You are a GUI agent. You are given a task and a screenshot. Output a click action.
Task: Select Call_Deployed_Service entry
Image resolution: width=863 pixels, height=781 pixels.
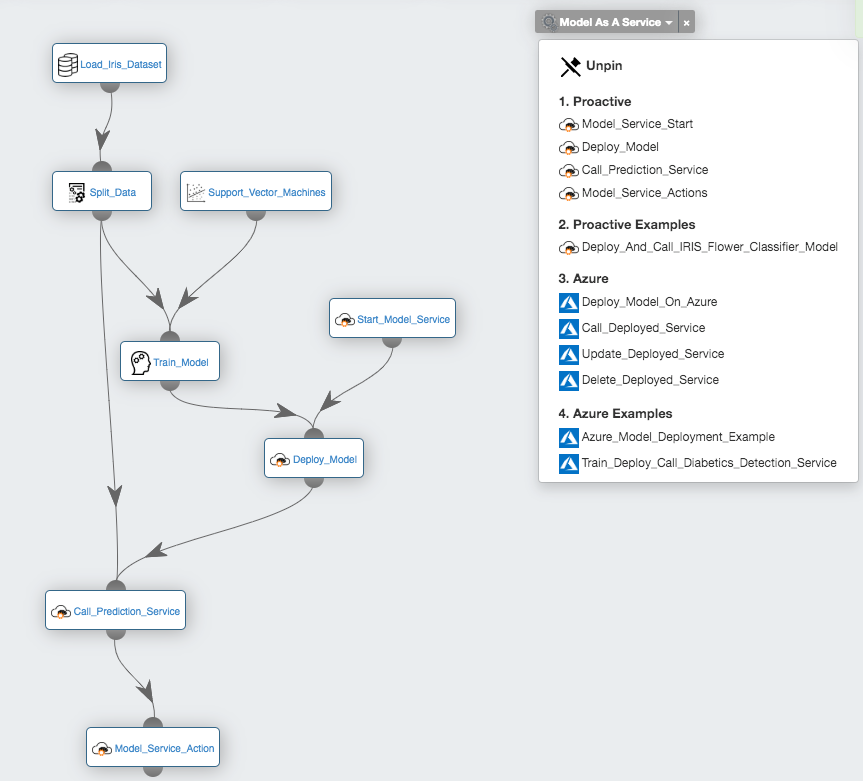(643, 328)
